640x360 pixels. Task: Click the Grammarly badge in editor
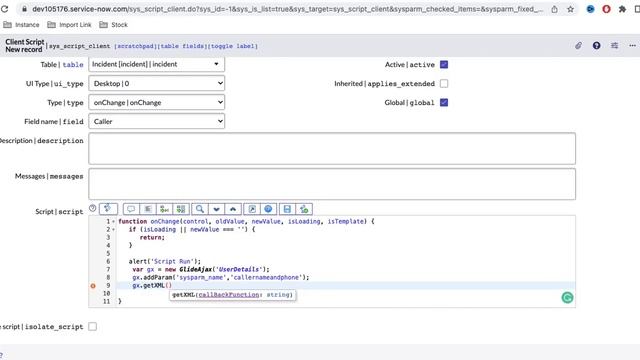(567, 298)
